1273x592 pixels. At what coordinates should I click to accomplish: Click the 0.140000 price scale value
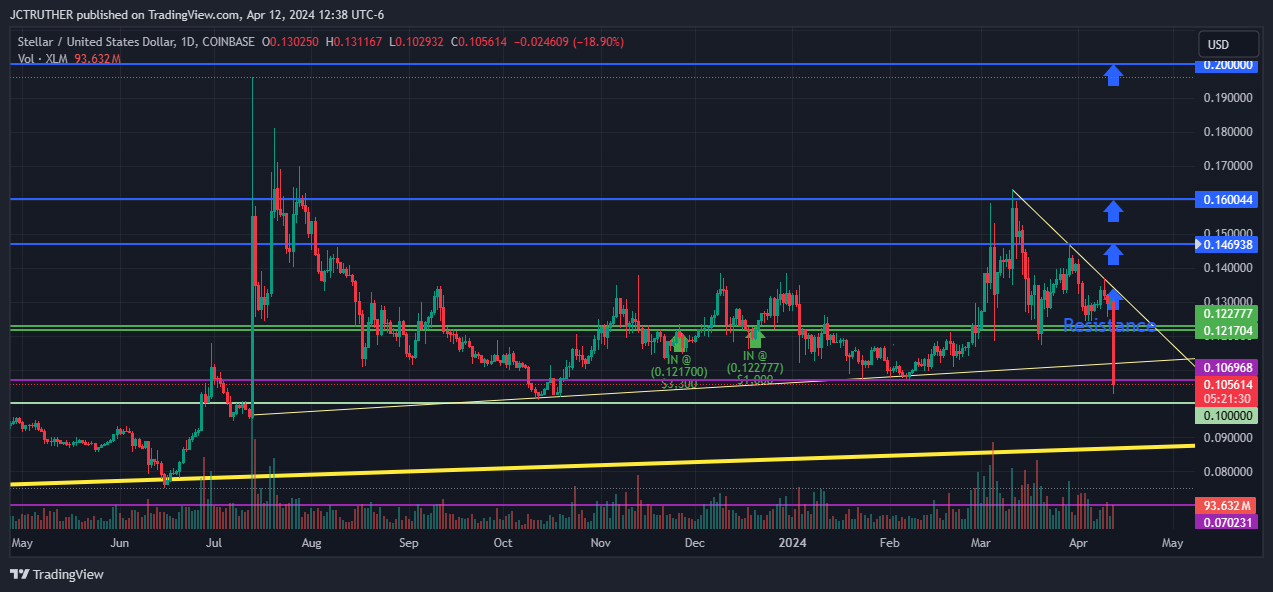(1226, 268)
